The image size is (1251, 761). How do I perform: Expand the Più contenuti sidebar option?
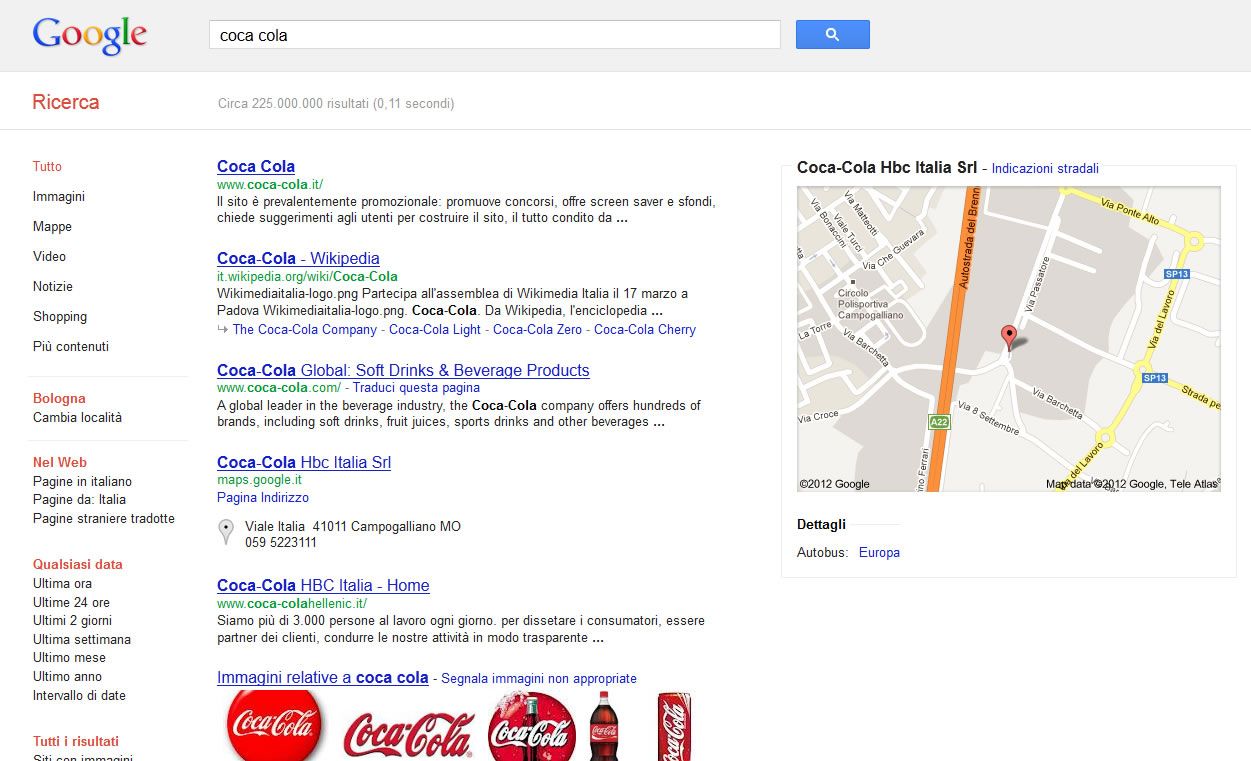coord(71,347)
